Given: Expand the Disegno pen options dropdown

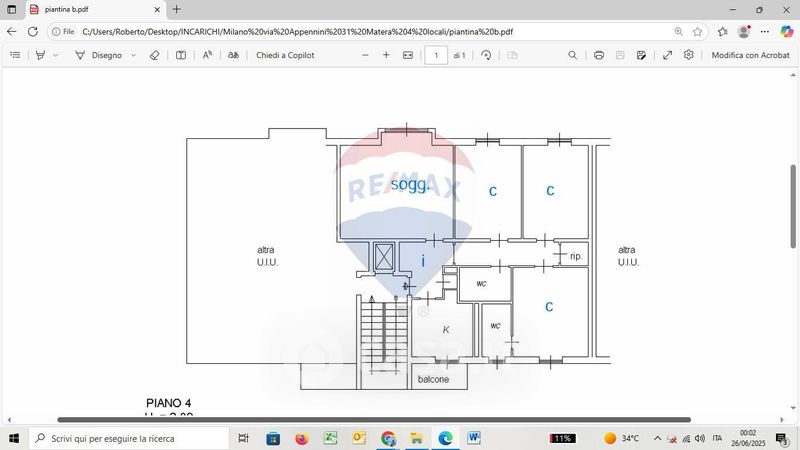Looking at the screenshot, I should pyautogui.click(x=134, y=55).
